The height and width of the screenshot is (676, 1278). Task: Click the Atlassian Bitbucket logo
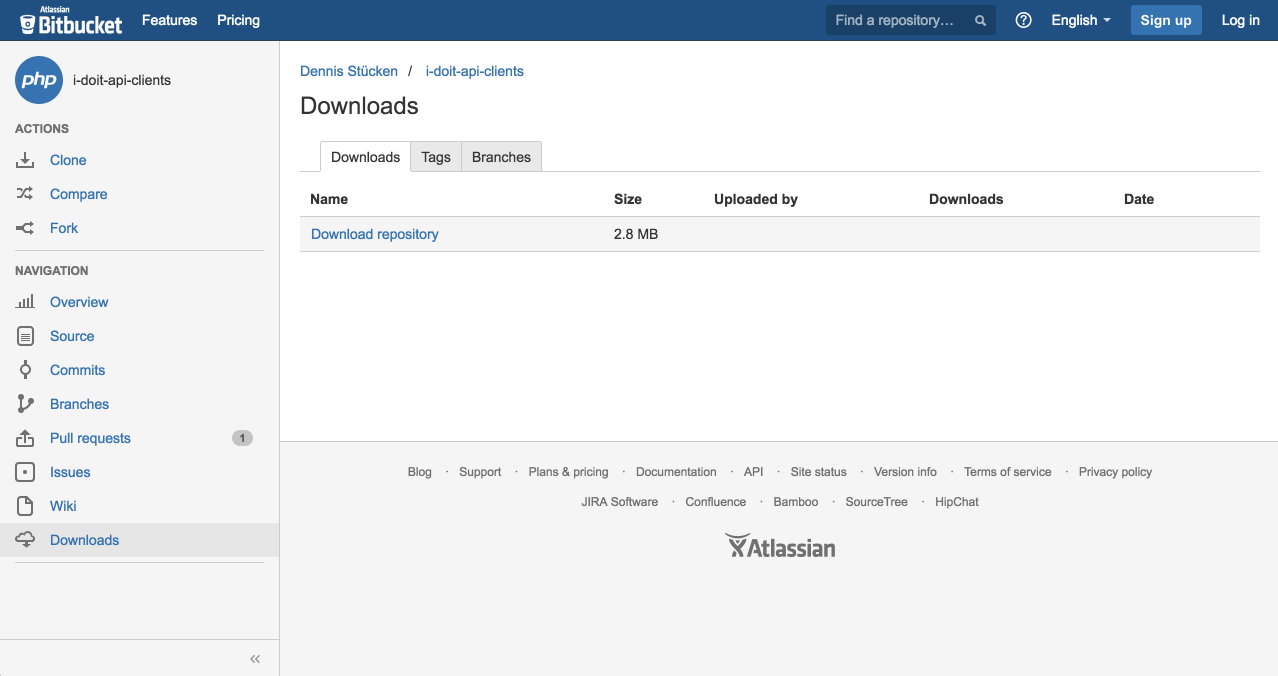(x=71, y=20)
